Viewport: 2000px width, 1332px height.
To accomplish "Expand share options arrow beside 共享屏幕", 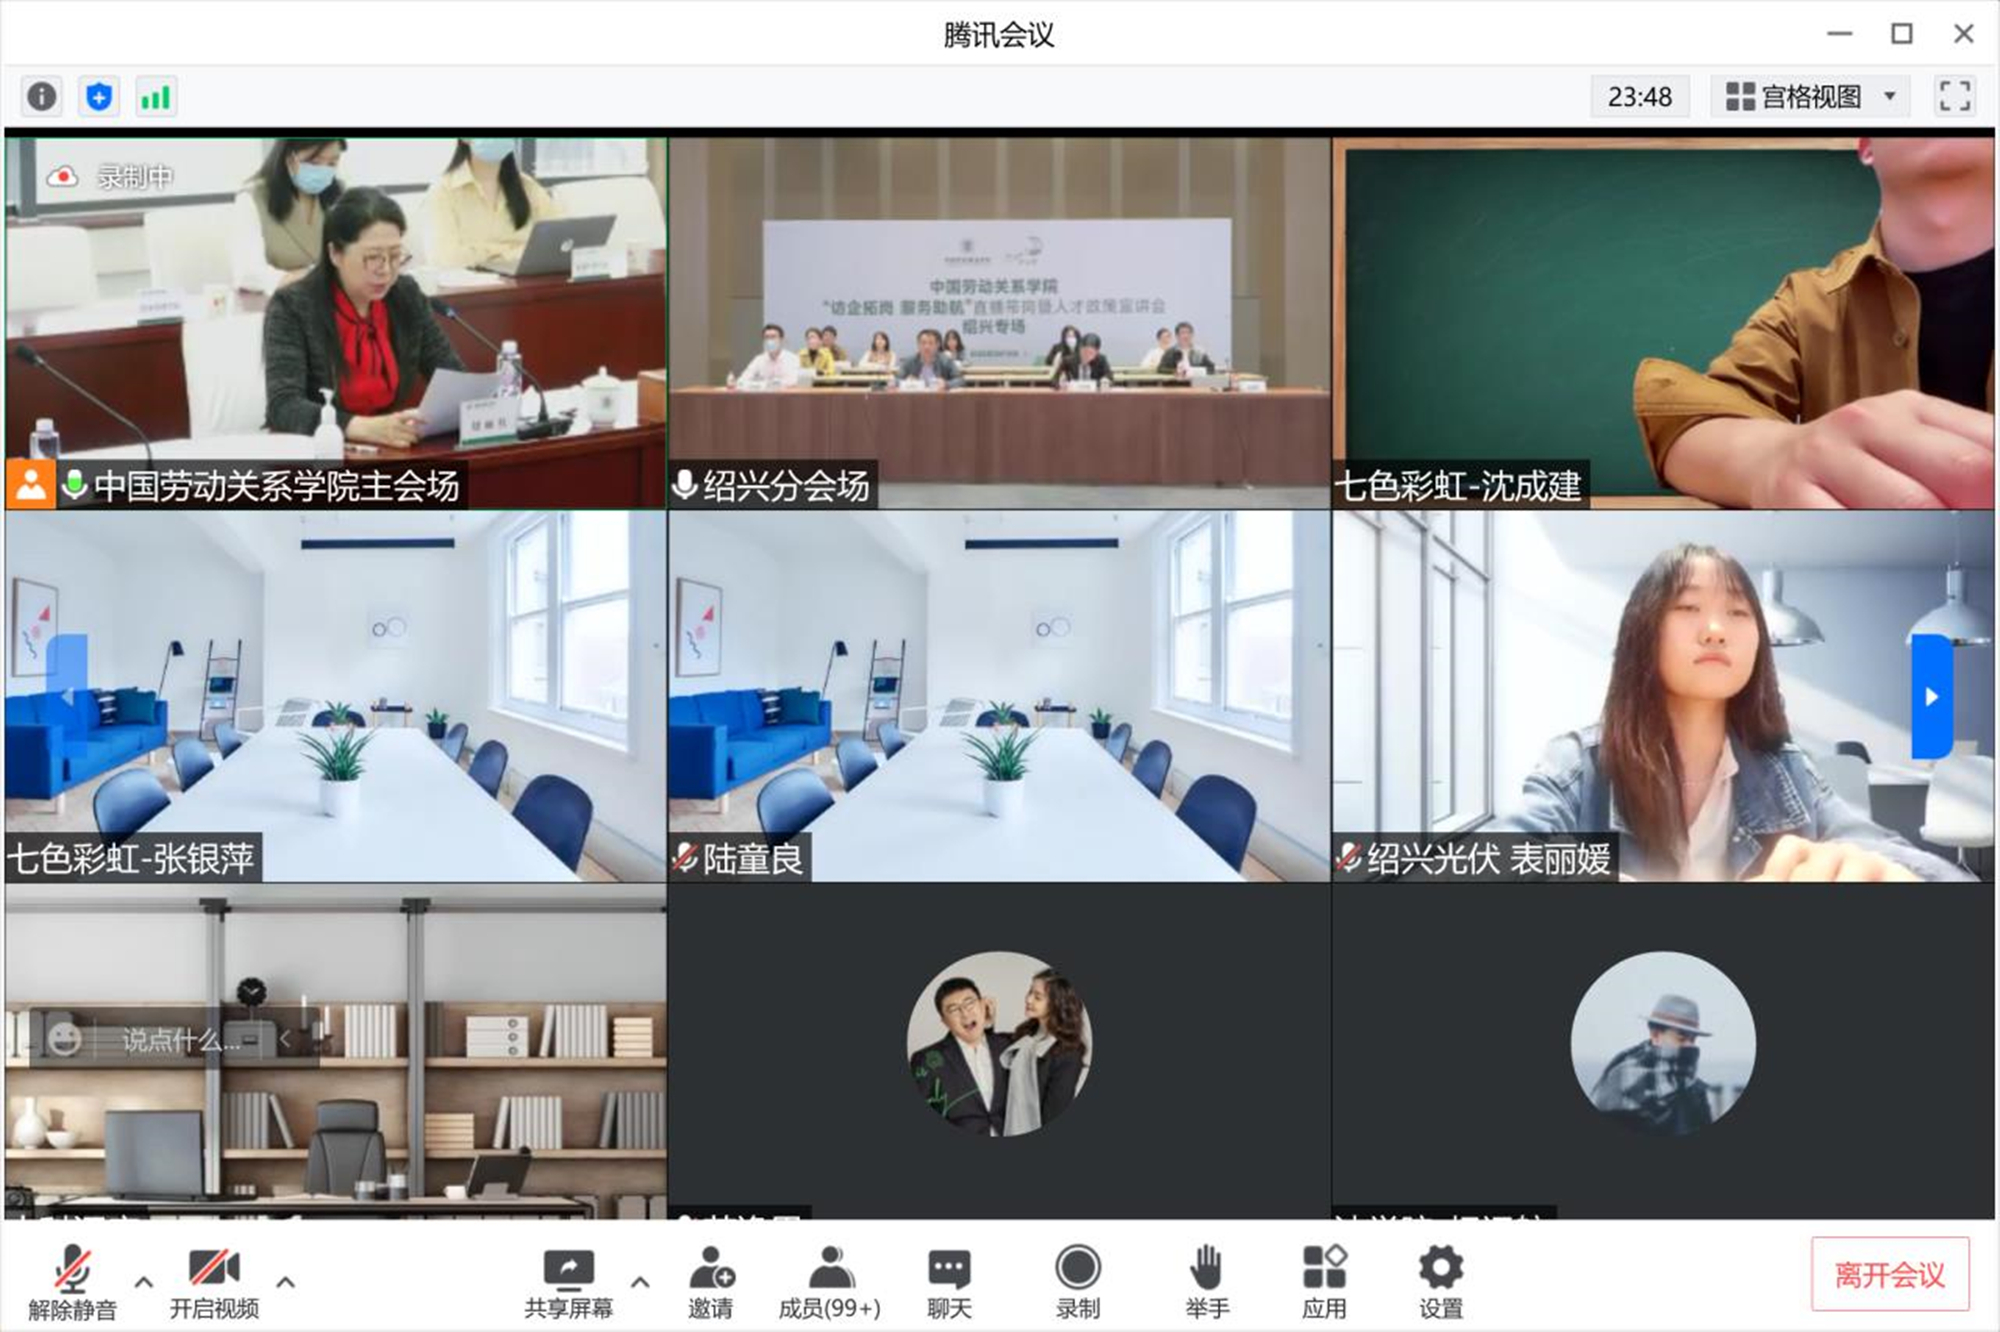I will [640, 1282].
